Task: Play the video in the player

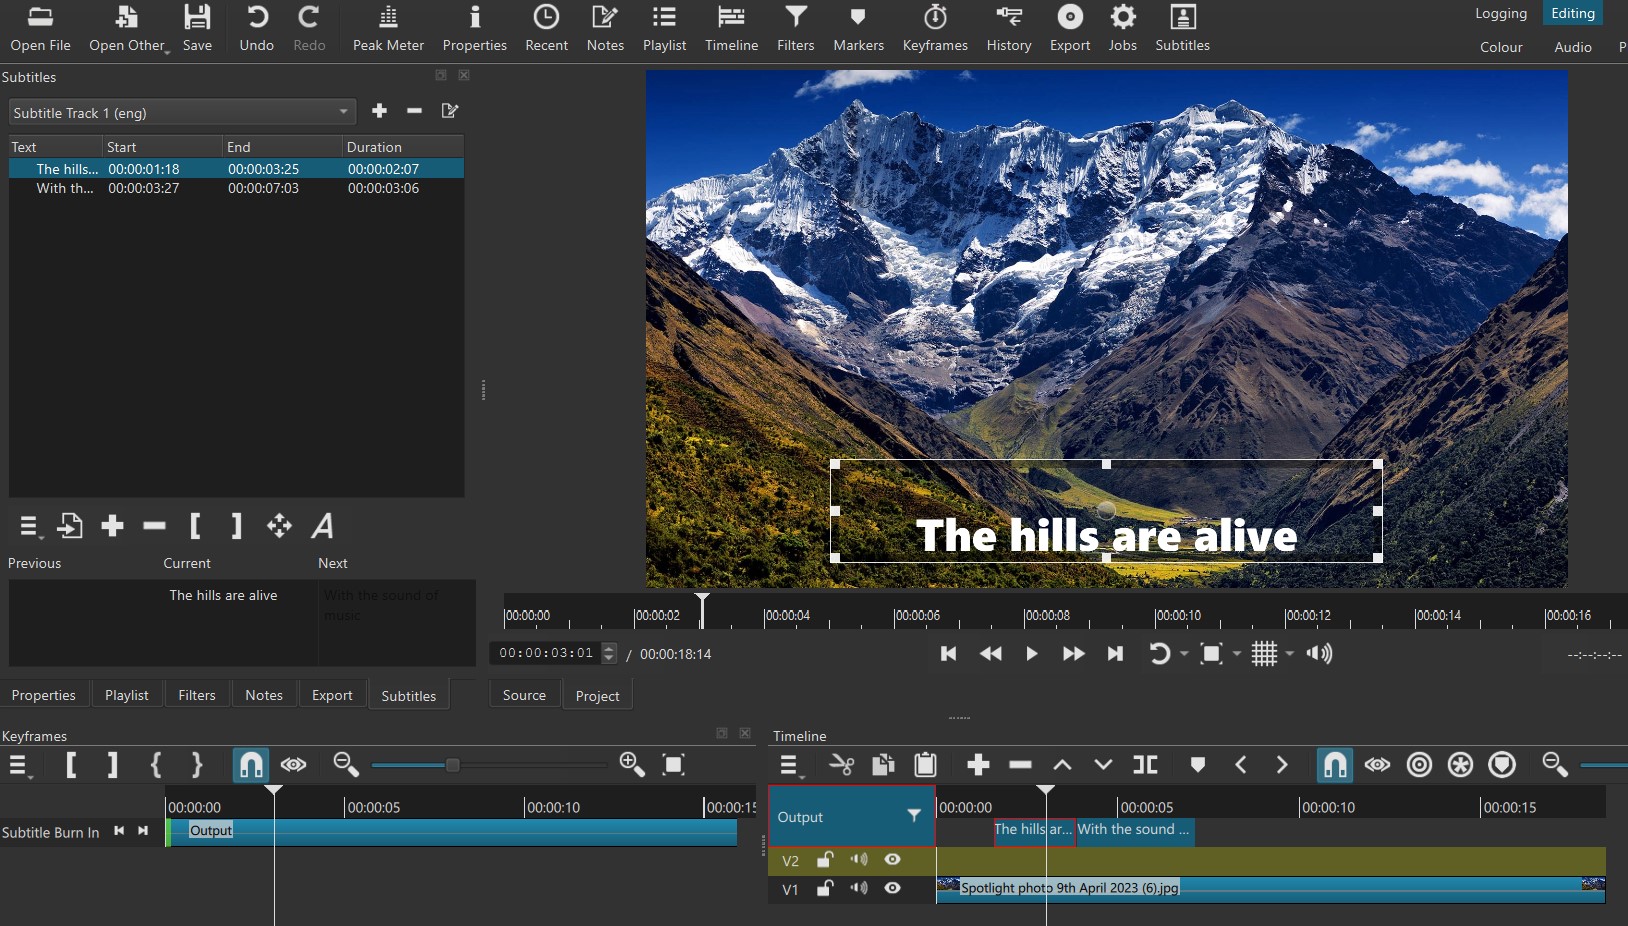Action: [x=1031, y=654]
